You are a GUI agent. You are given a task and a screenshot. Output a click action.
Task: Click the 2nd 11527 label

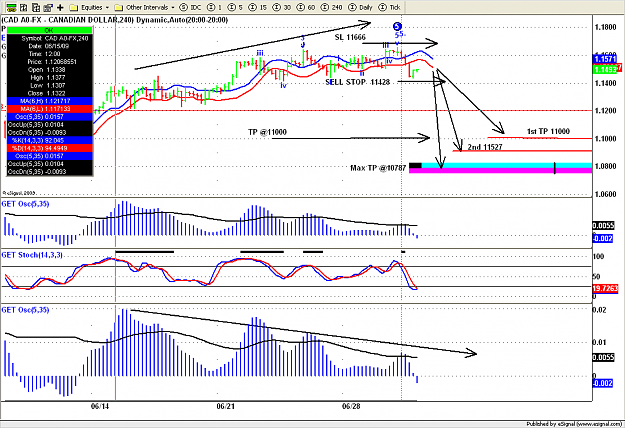coord(485,147)
